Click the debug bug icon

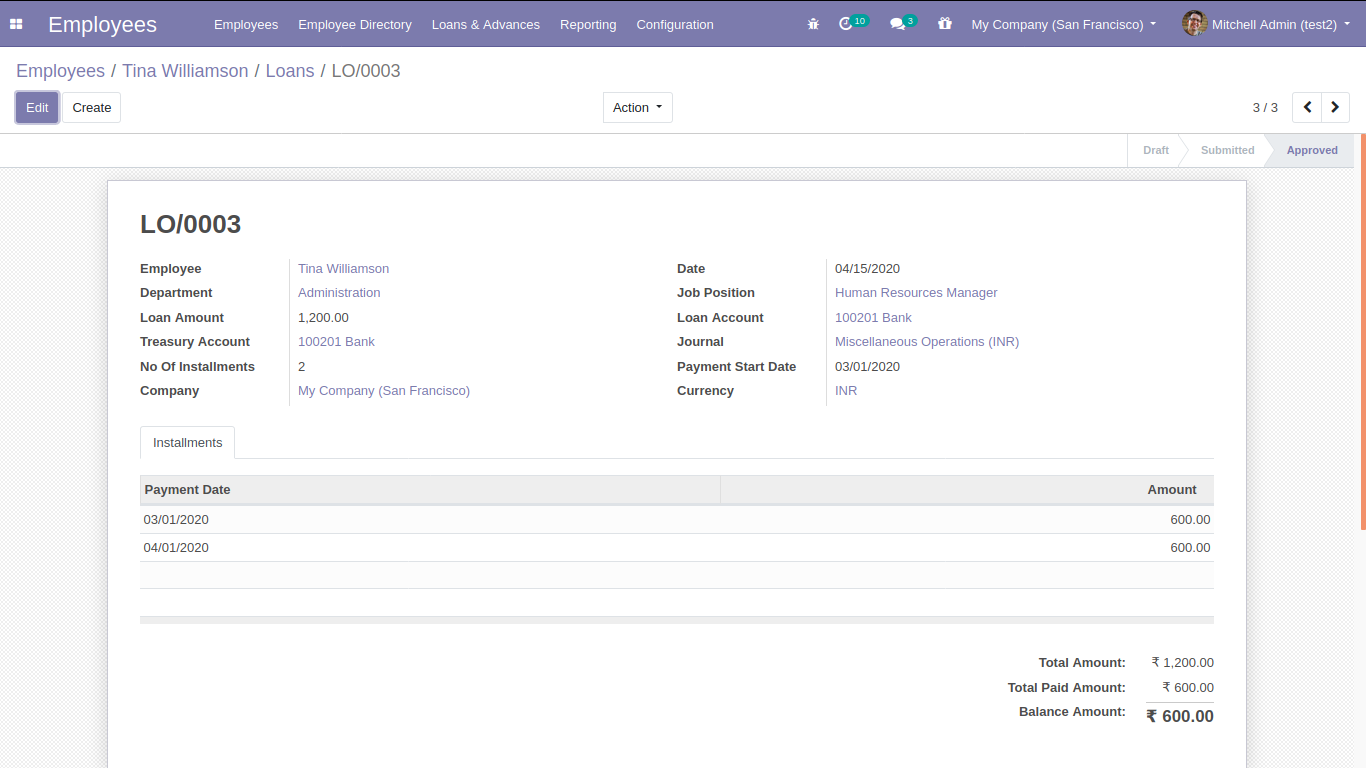813,24
